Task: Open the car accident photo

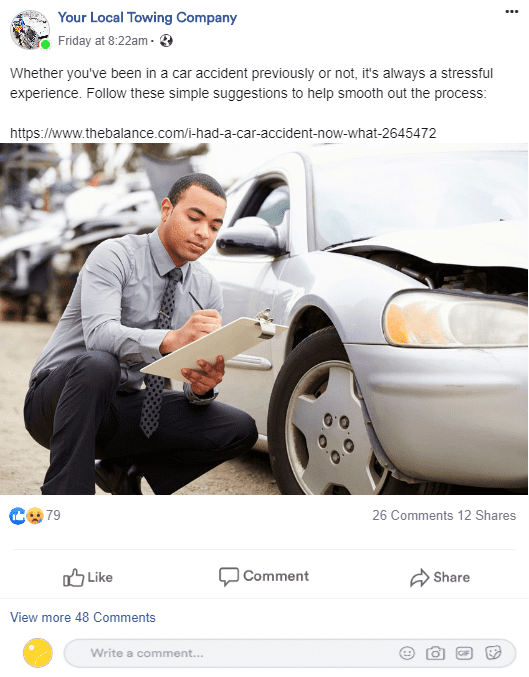Action: [264, 319]
